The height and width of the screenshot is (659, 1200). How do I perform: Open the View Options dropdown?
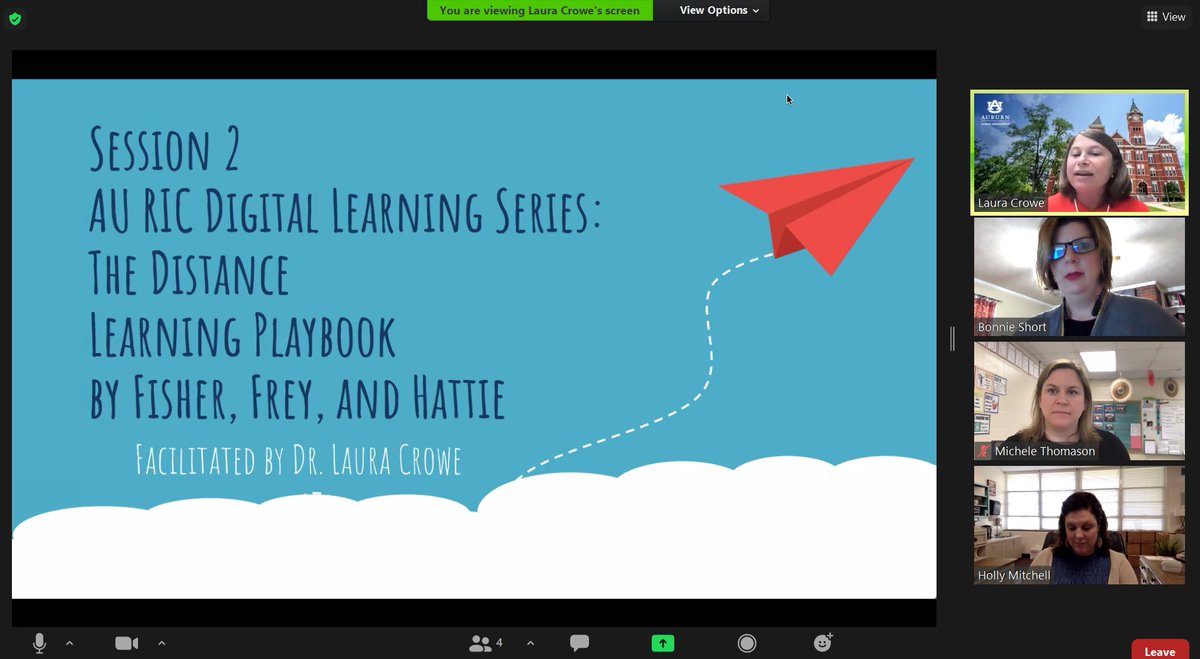[719, 10]
